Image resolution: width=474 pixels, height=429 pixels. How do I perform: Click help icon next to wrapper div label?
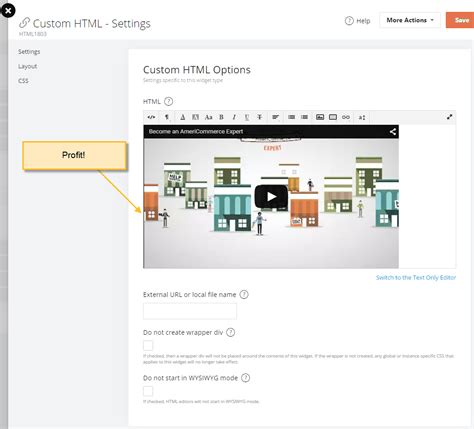(230, 332)
